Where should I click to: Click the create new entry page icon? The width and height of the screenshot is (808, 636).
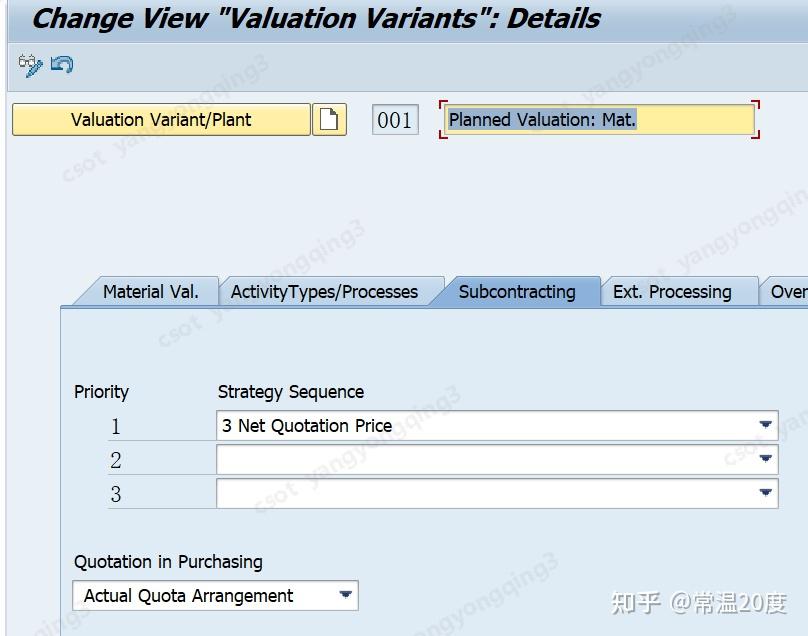point(329,119)
